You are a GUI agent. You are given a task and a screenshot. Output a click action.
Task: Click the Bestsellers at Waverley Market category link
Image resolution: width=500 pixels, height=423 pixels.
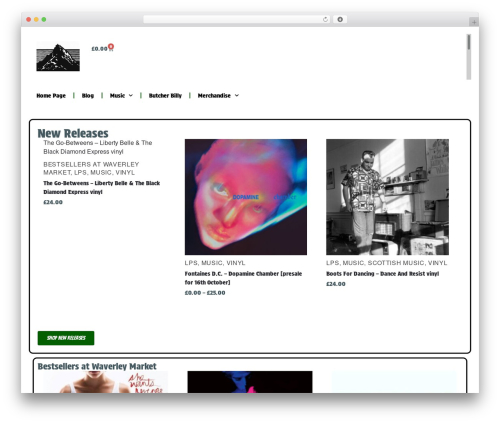(x=91, y=168)
